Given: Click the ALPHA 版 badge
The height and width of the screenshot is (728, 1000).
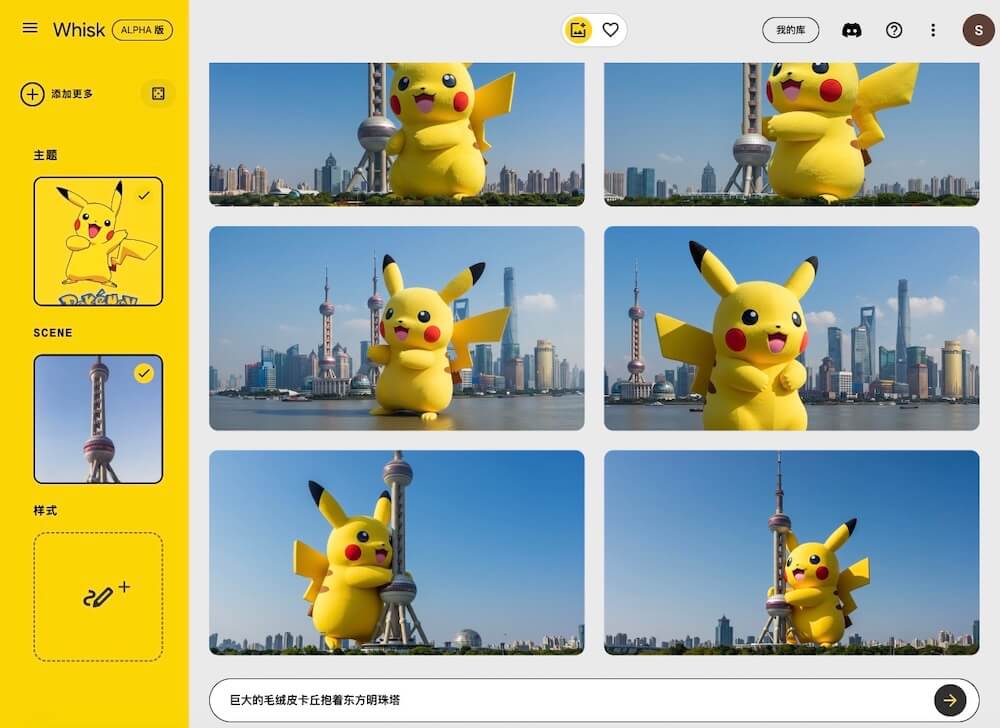Looking at the screenshot, I should [142, 30].
